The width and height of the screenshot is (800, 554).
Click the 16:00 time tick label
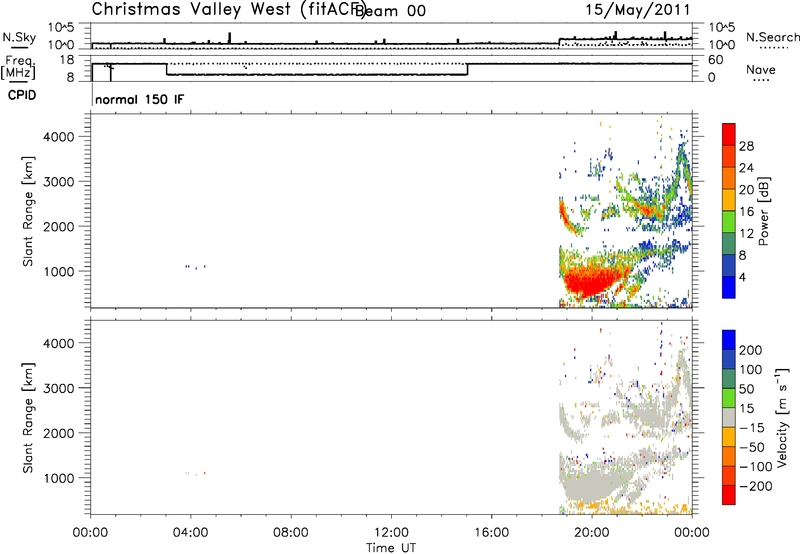(x=491, y=533)
